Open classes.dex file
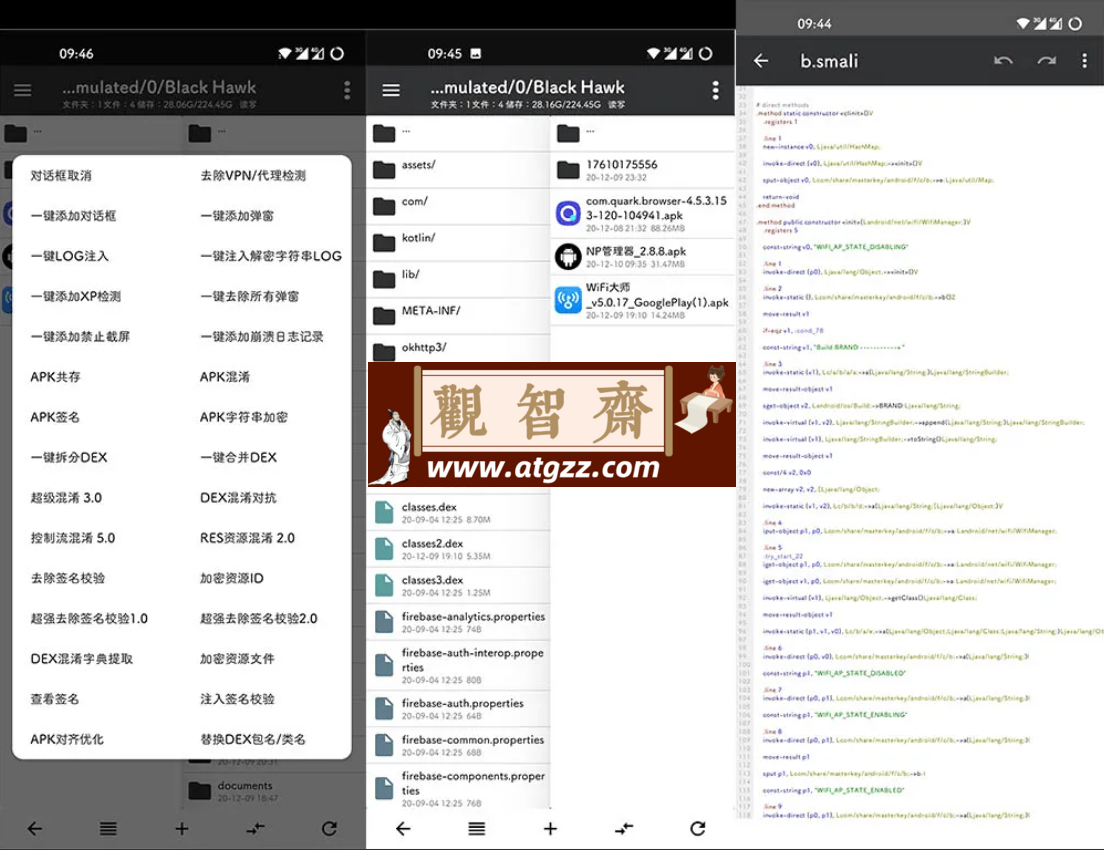The image size is (1104, 850). 458,512
